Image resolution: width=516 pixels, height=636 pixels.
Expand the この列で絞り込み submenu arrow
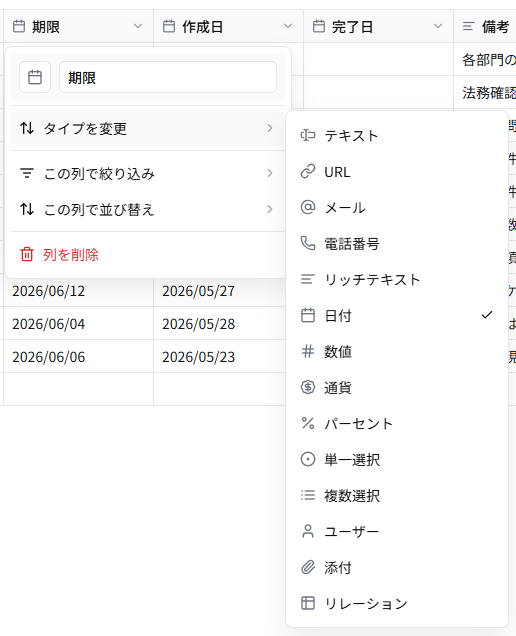click(270, 173)
